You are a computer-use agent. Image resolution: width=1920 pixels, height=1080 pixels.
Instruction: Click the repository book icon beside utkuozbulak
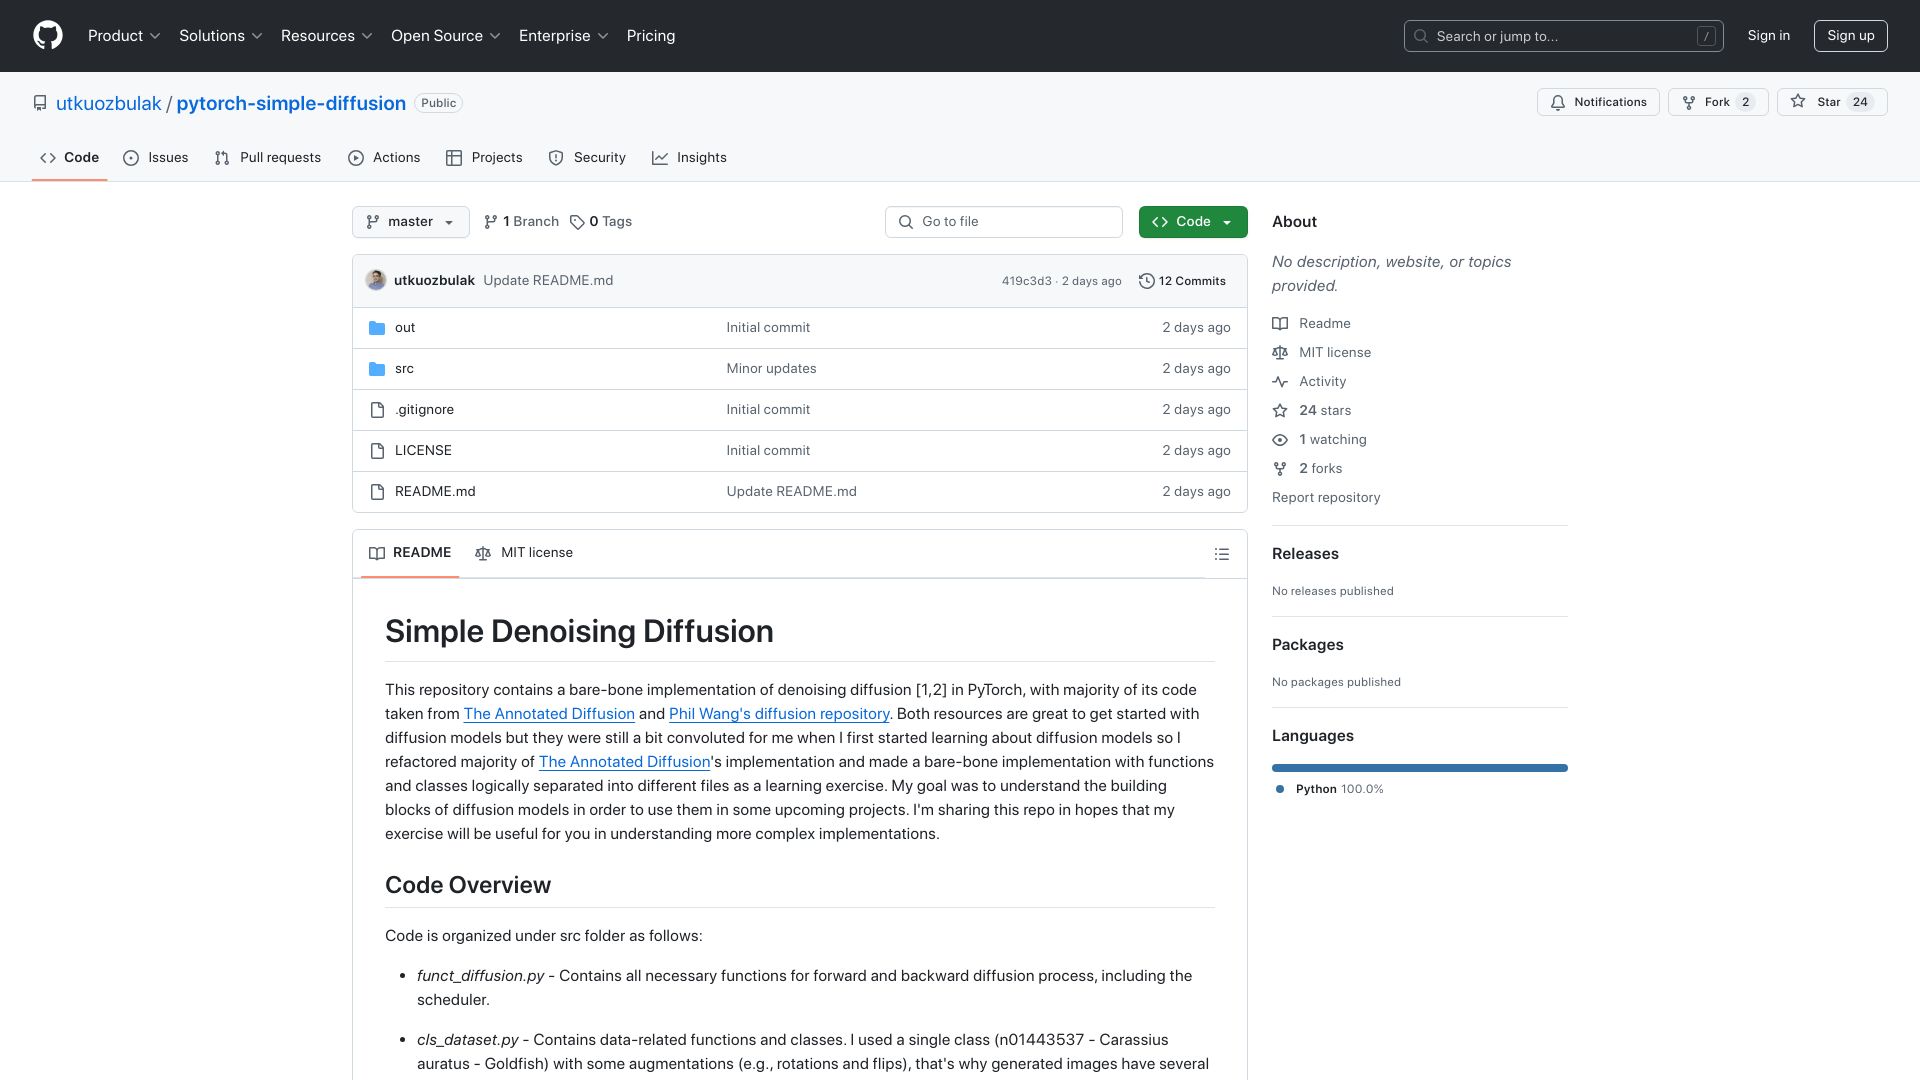coord(40,103)
